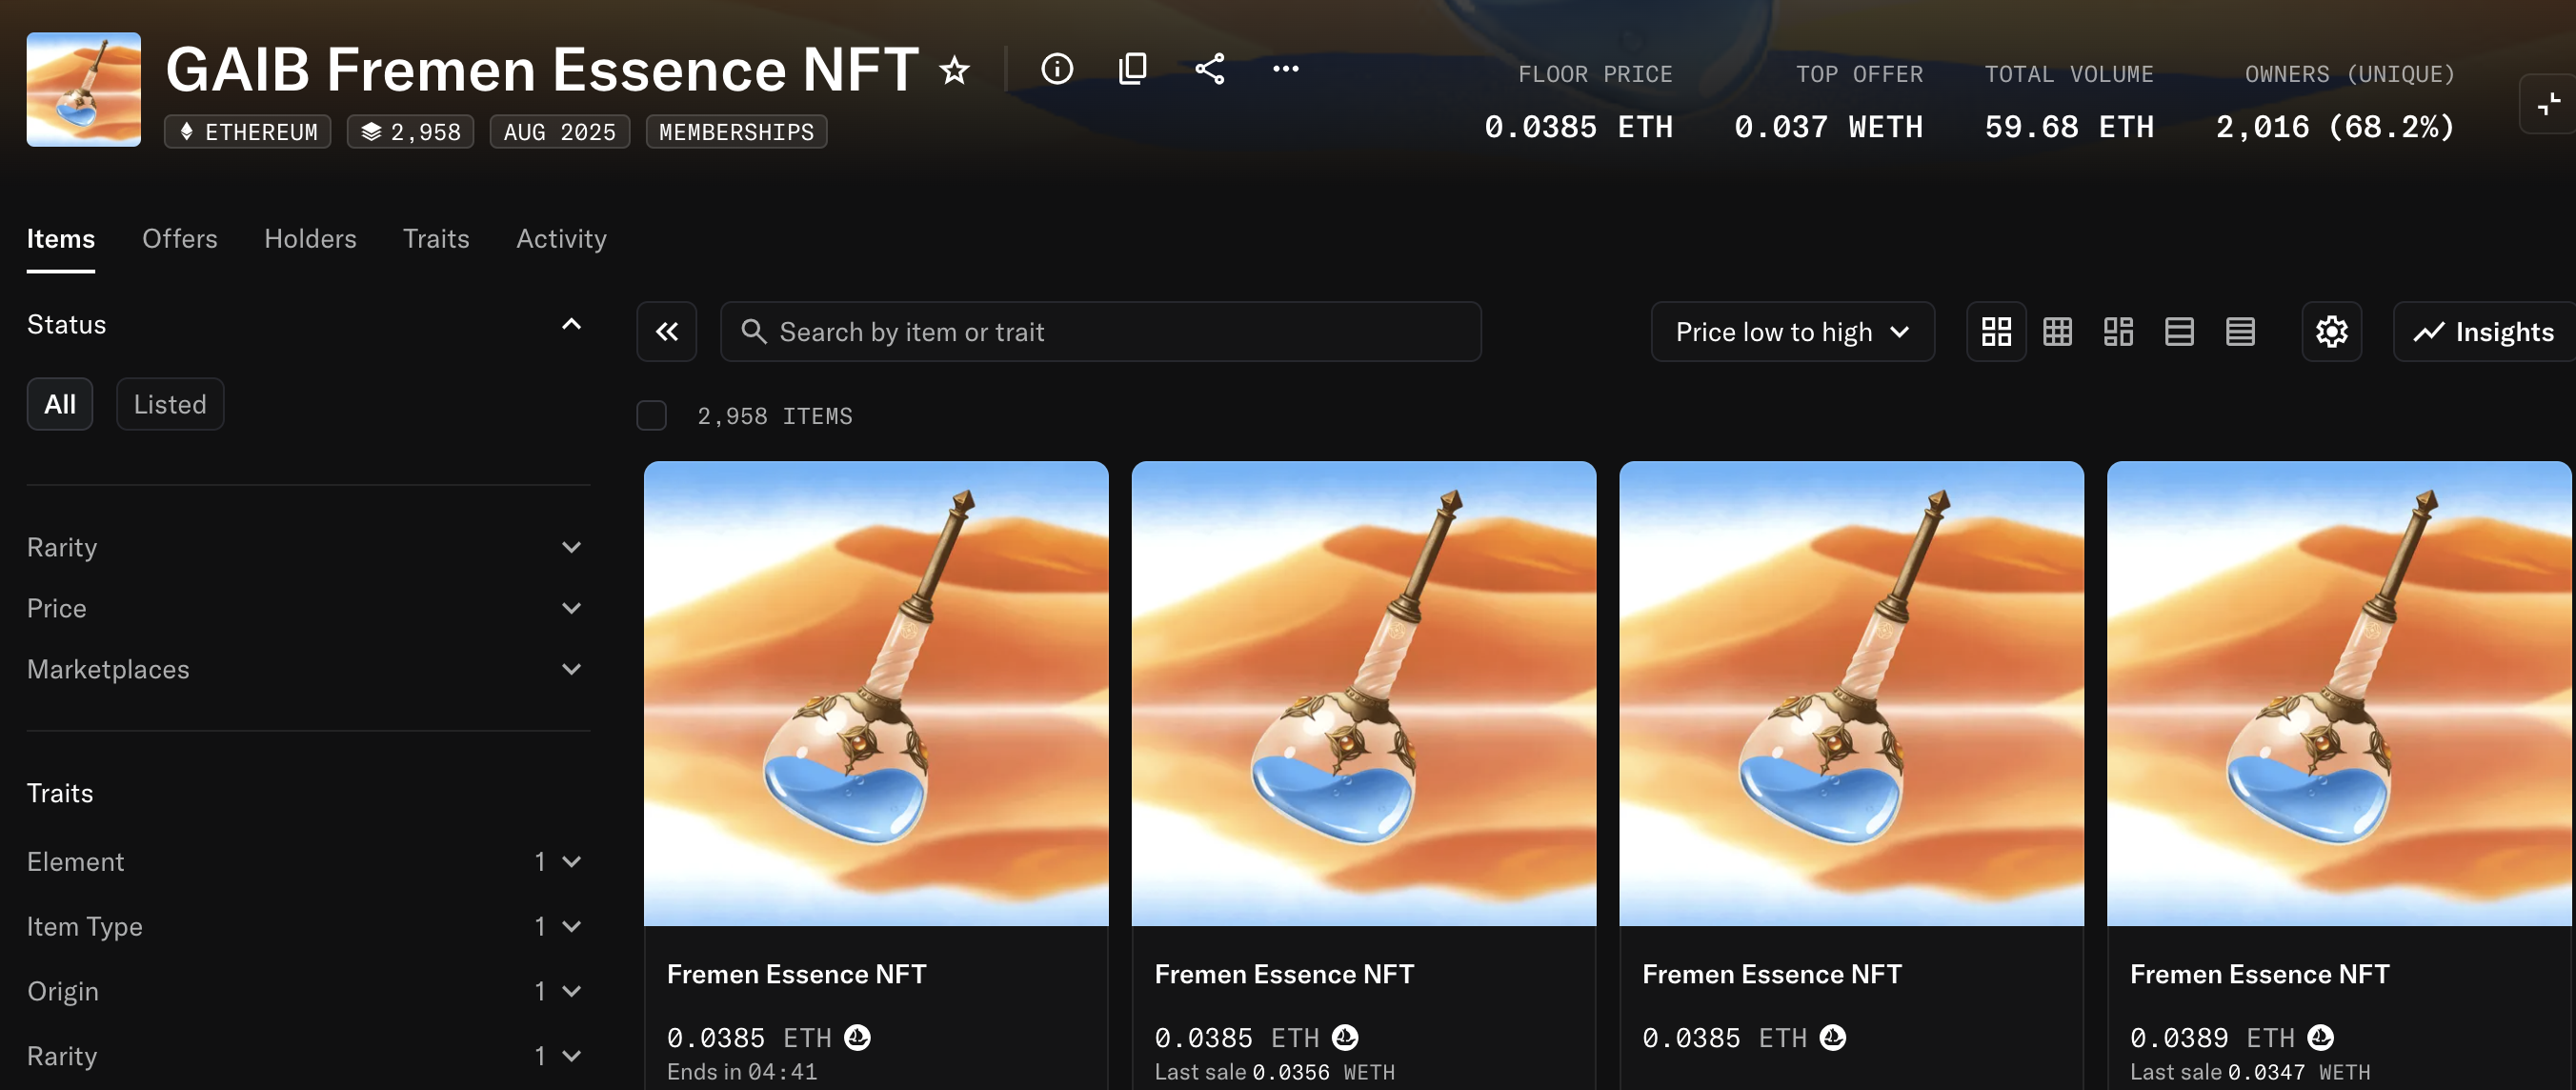Switch to the Offers tab
Image resolution: width=2576 pixels, height=1090 pixels.
180,239
